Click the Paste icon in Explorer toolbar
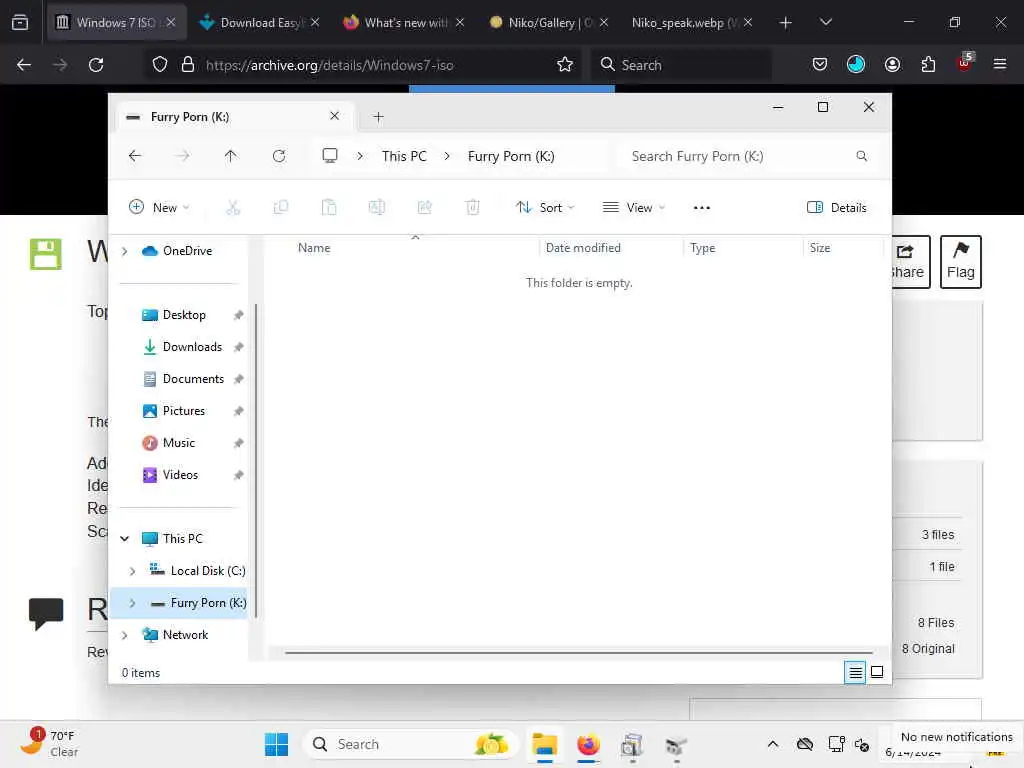Image resolution: width=1024 pixels, height=768 pixels. tap(329, 208)
